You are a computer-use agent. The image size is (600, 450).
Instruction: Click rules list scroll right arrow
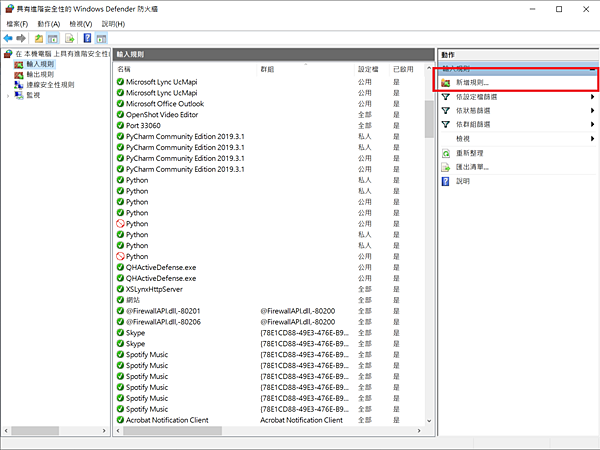(x=419, y=430)
